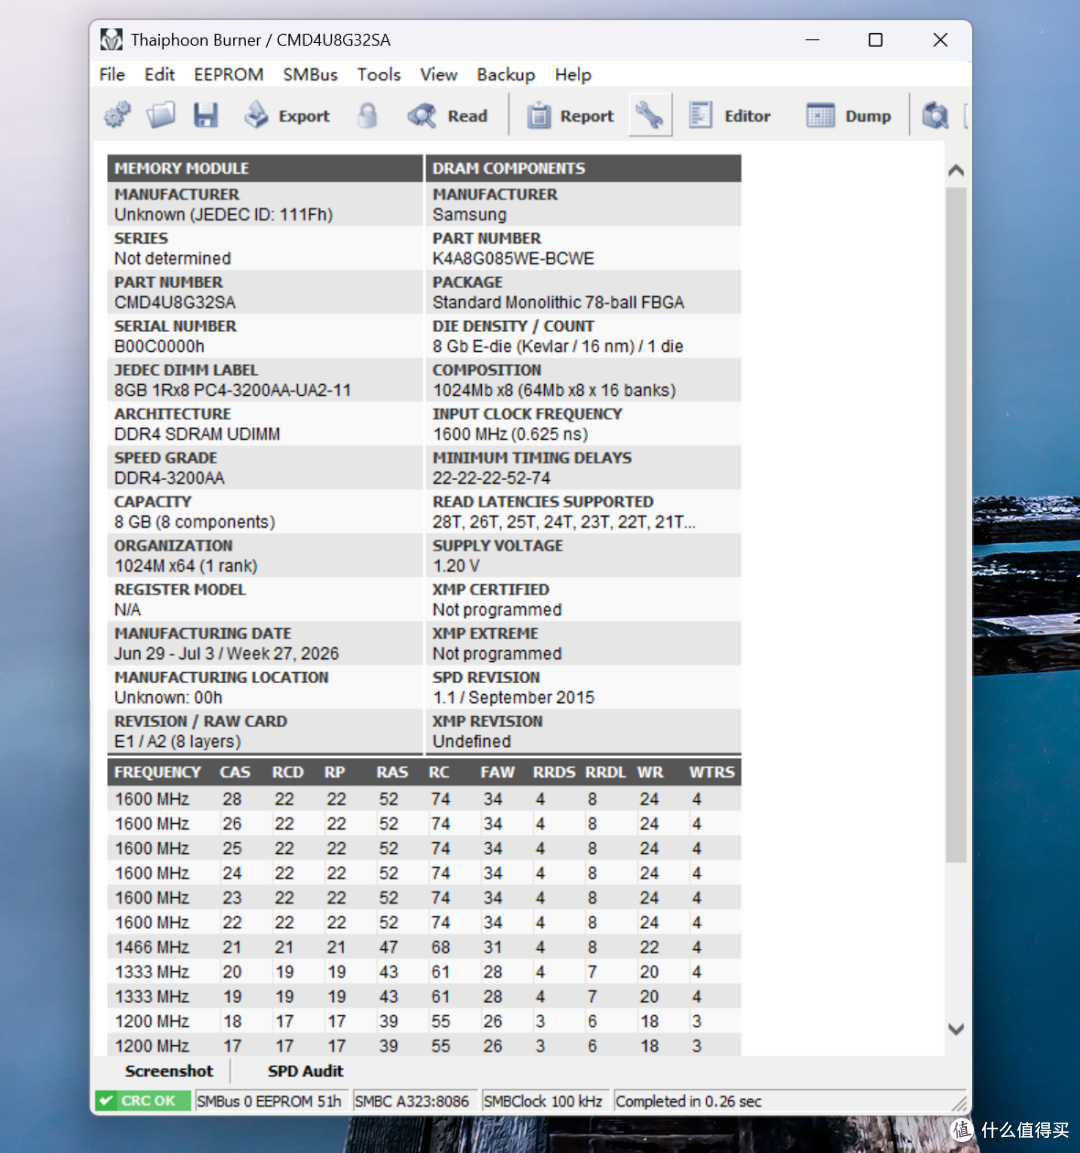Open the EEPROM menu
Image resolution: width=1080 pixels, height=1153 pixels.
coord(229,74)
